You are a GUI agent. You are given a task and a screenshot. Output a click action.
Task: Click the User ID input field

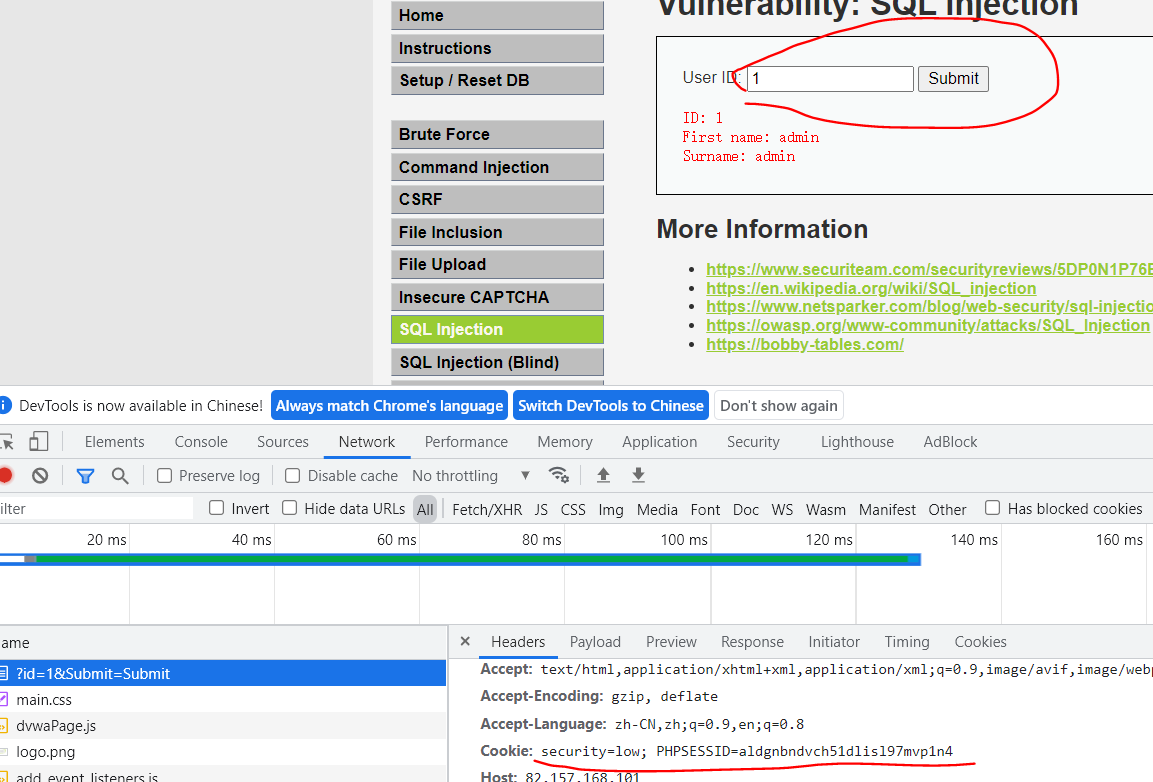830,79
